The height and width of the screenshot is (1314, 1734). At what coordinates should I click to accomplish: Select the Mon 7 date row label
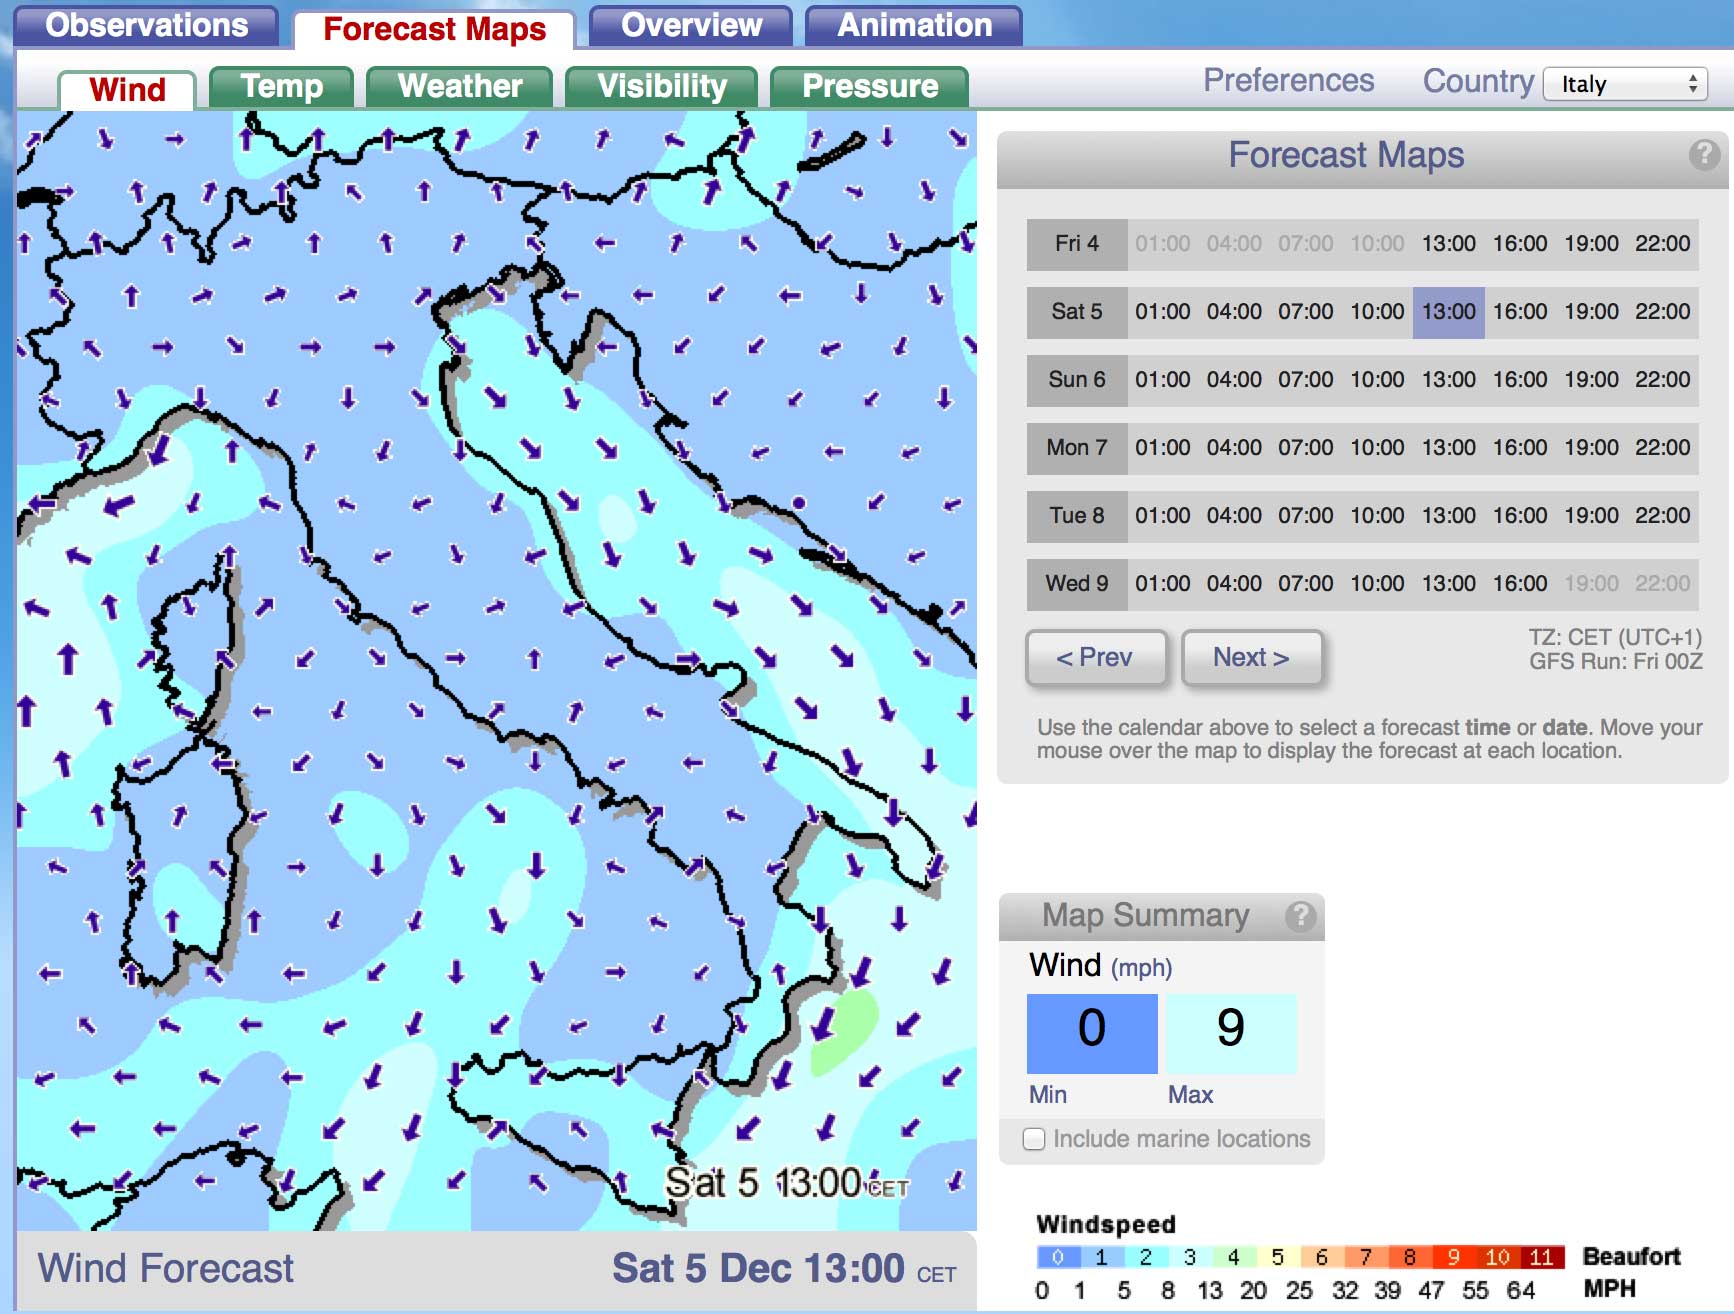[x=1076, y=448]
